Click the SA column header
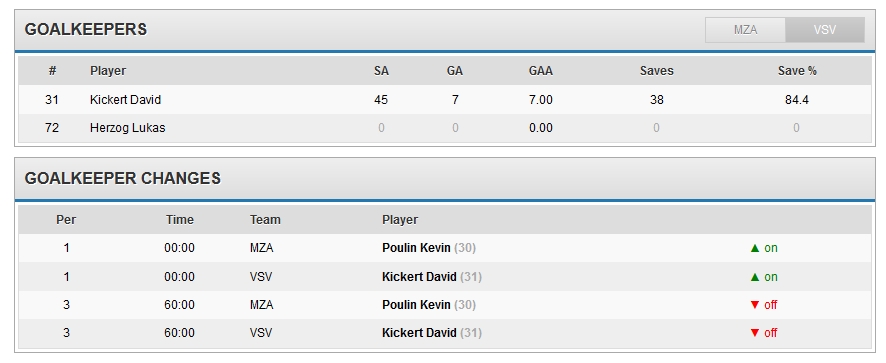 click(x=381, y=71)
